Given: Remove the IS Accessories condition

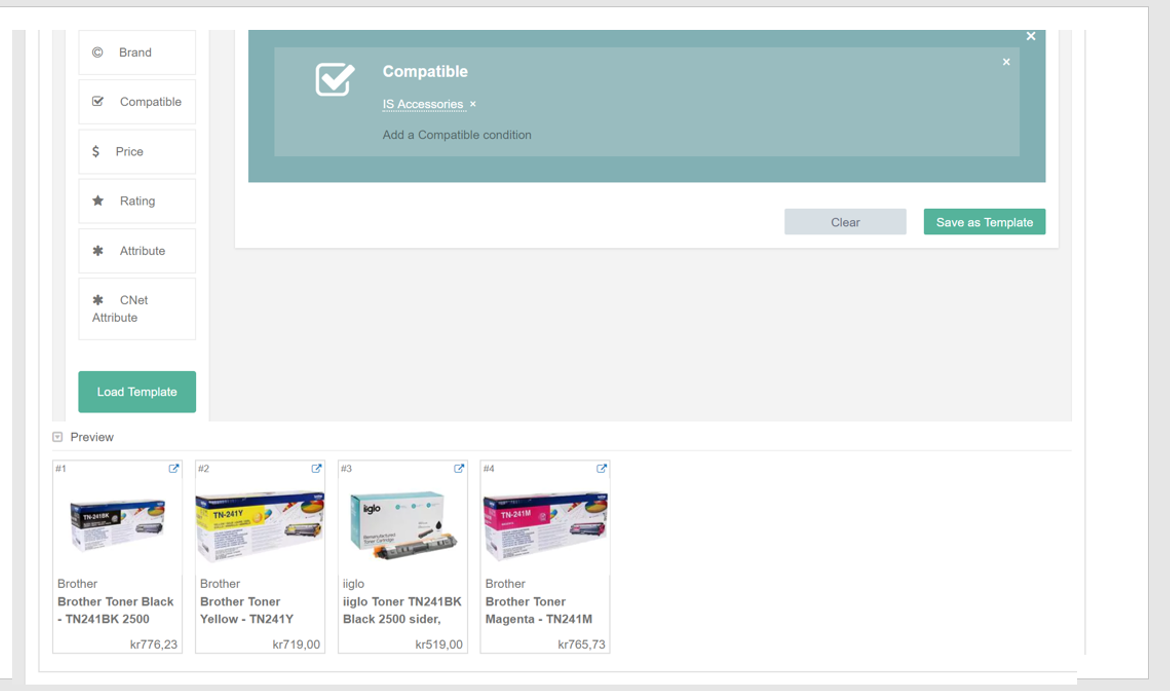Looking at the screenshot, I should pyautogui.click(x=472, y=104).
